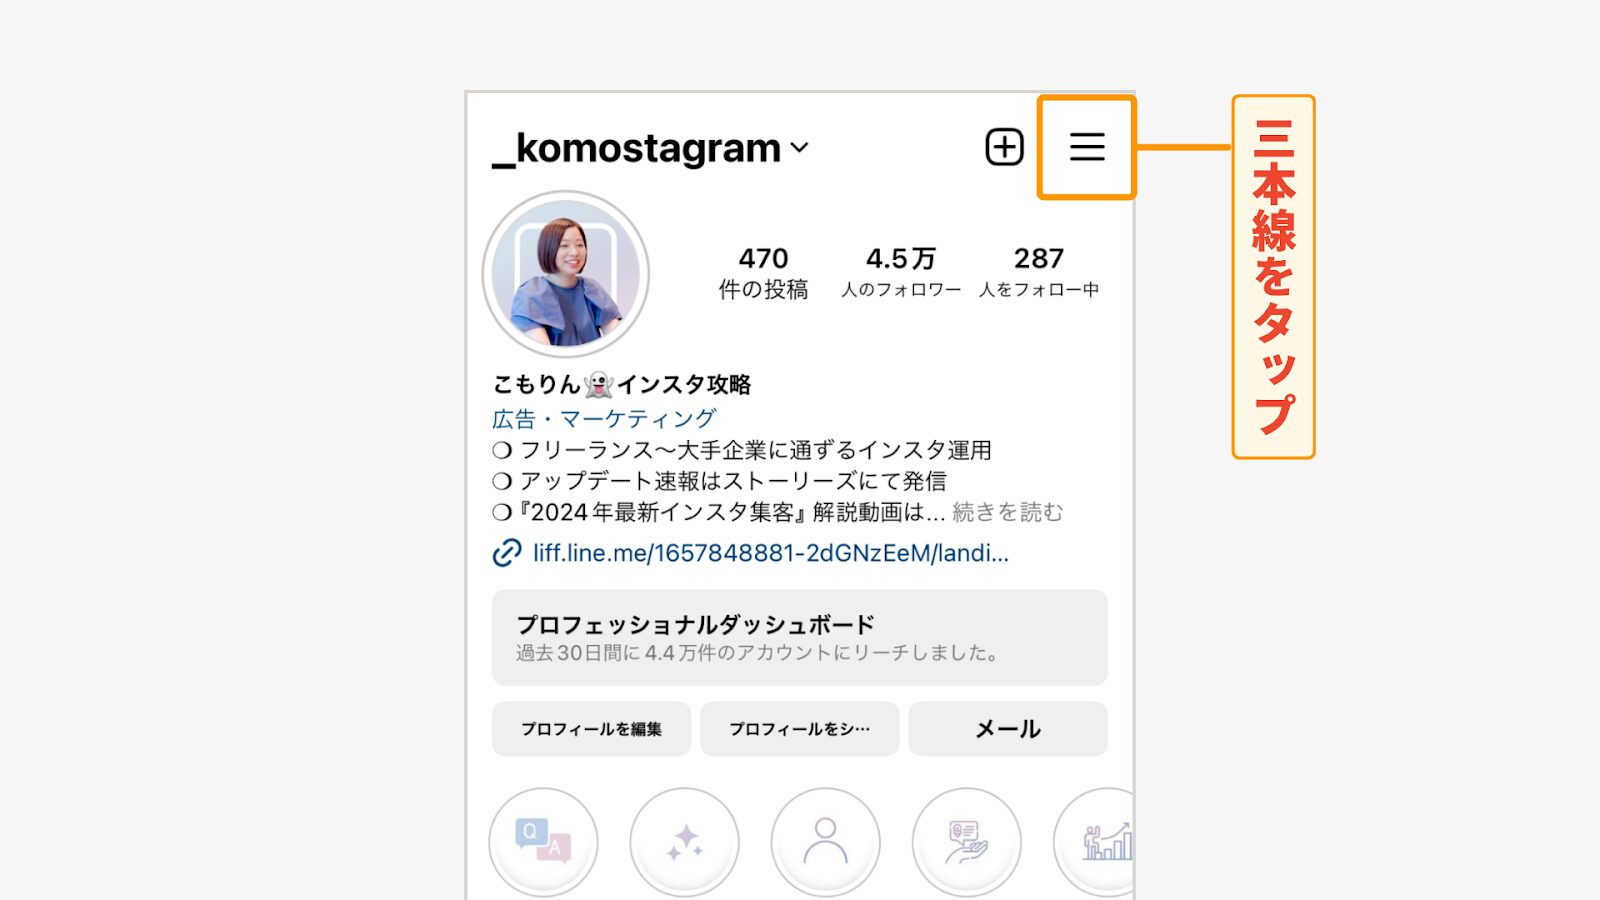
Task: Expand bio with 続きを読む
Action: coord(1008,512)
